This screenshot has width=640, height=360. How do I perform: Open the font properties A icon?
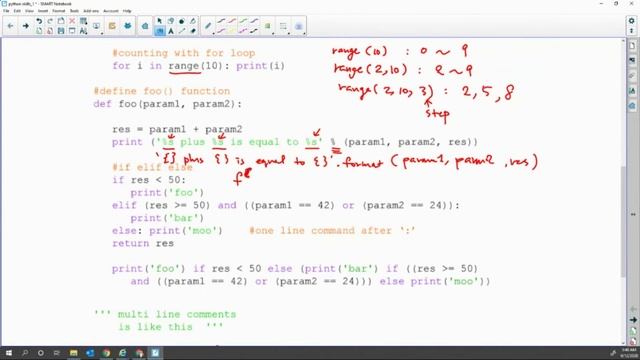pyautogui.click(x=83, y=31)
